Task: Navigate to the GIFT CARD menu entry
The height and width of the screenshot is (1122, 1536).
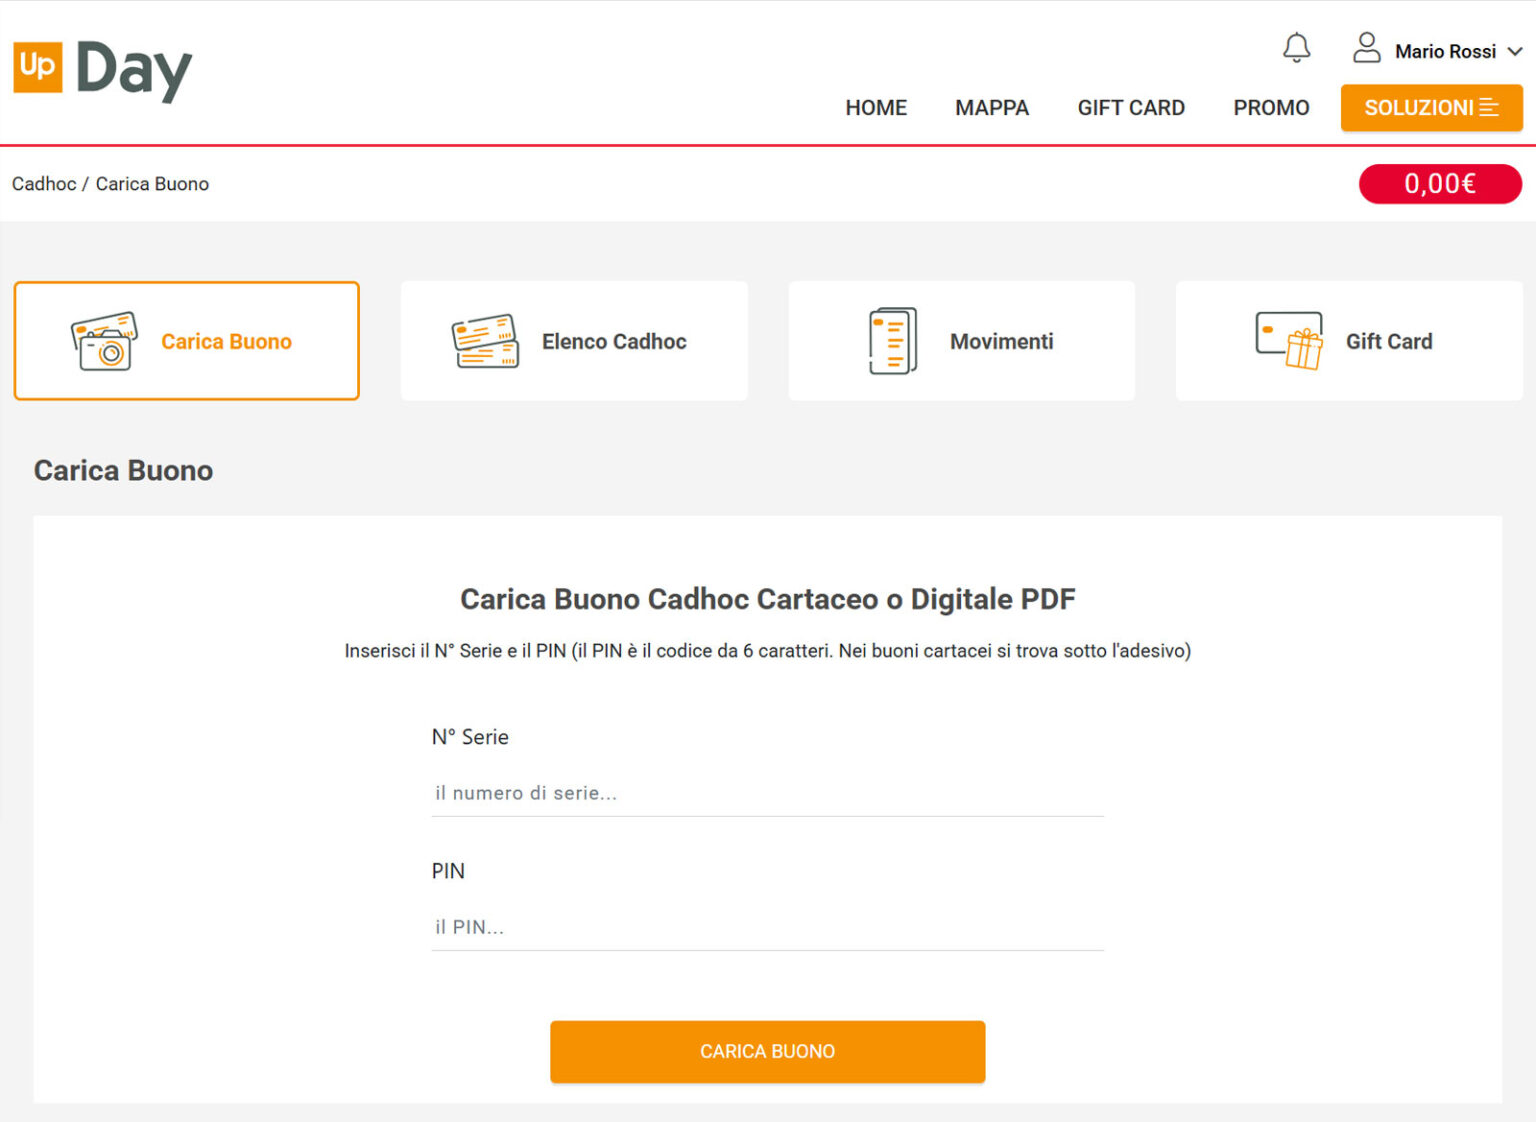Action: coord(1131,107)
